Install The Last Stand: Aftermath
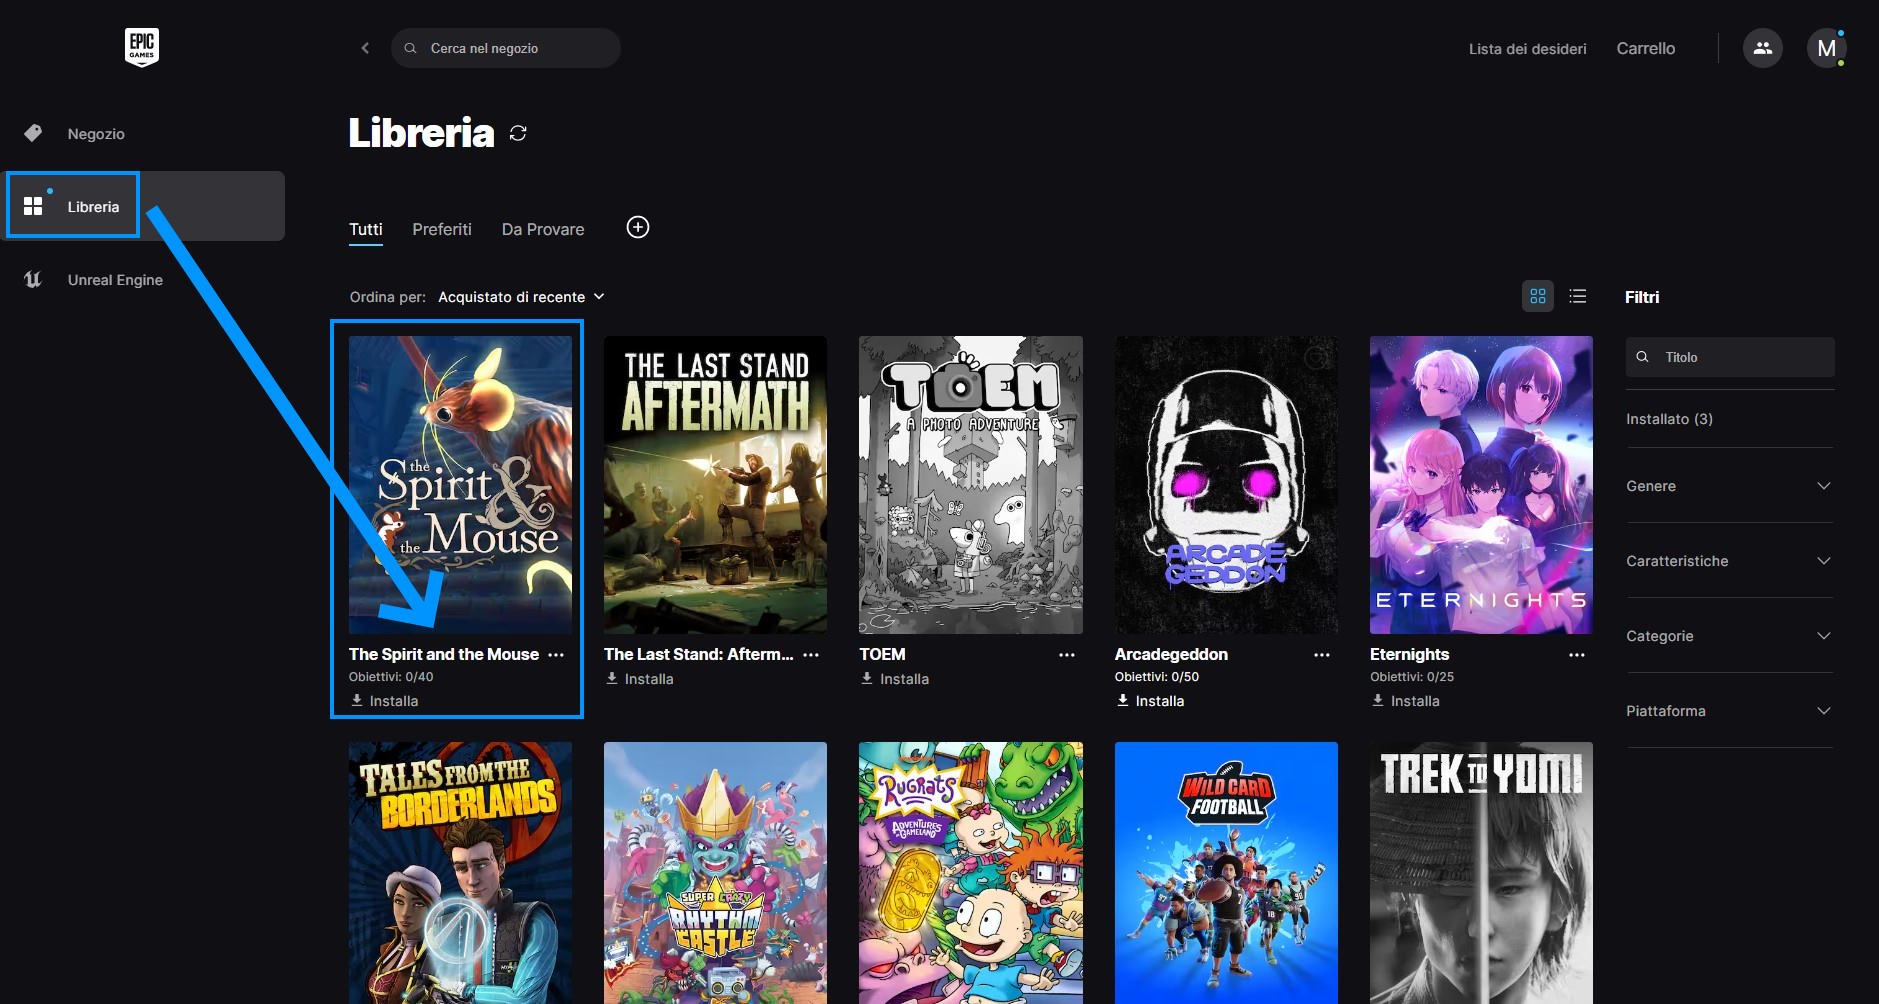1879x1004 pixels. tap(640, 679)
